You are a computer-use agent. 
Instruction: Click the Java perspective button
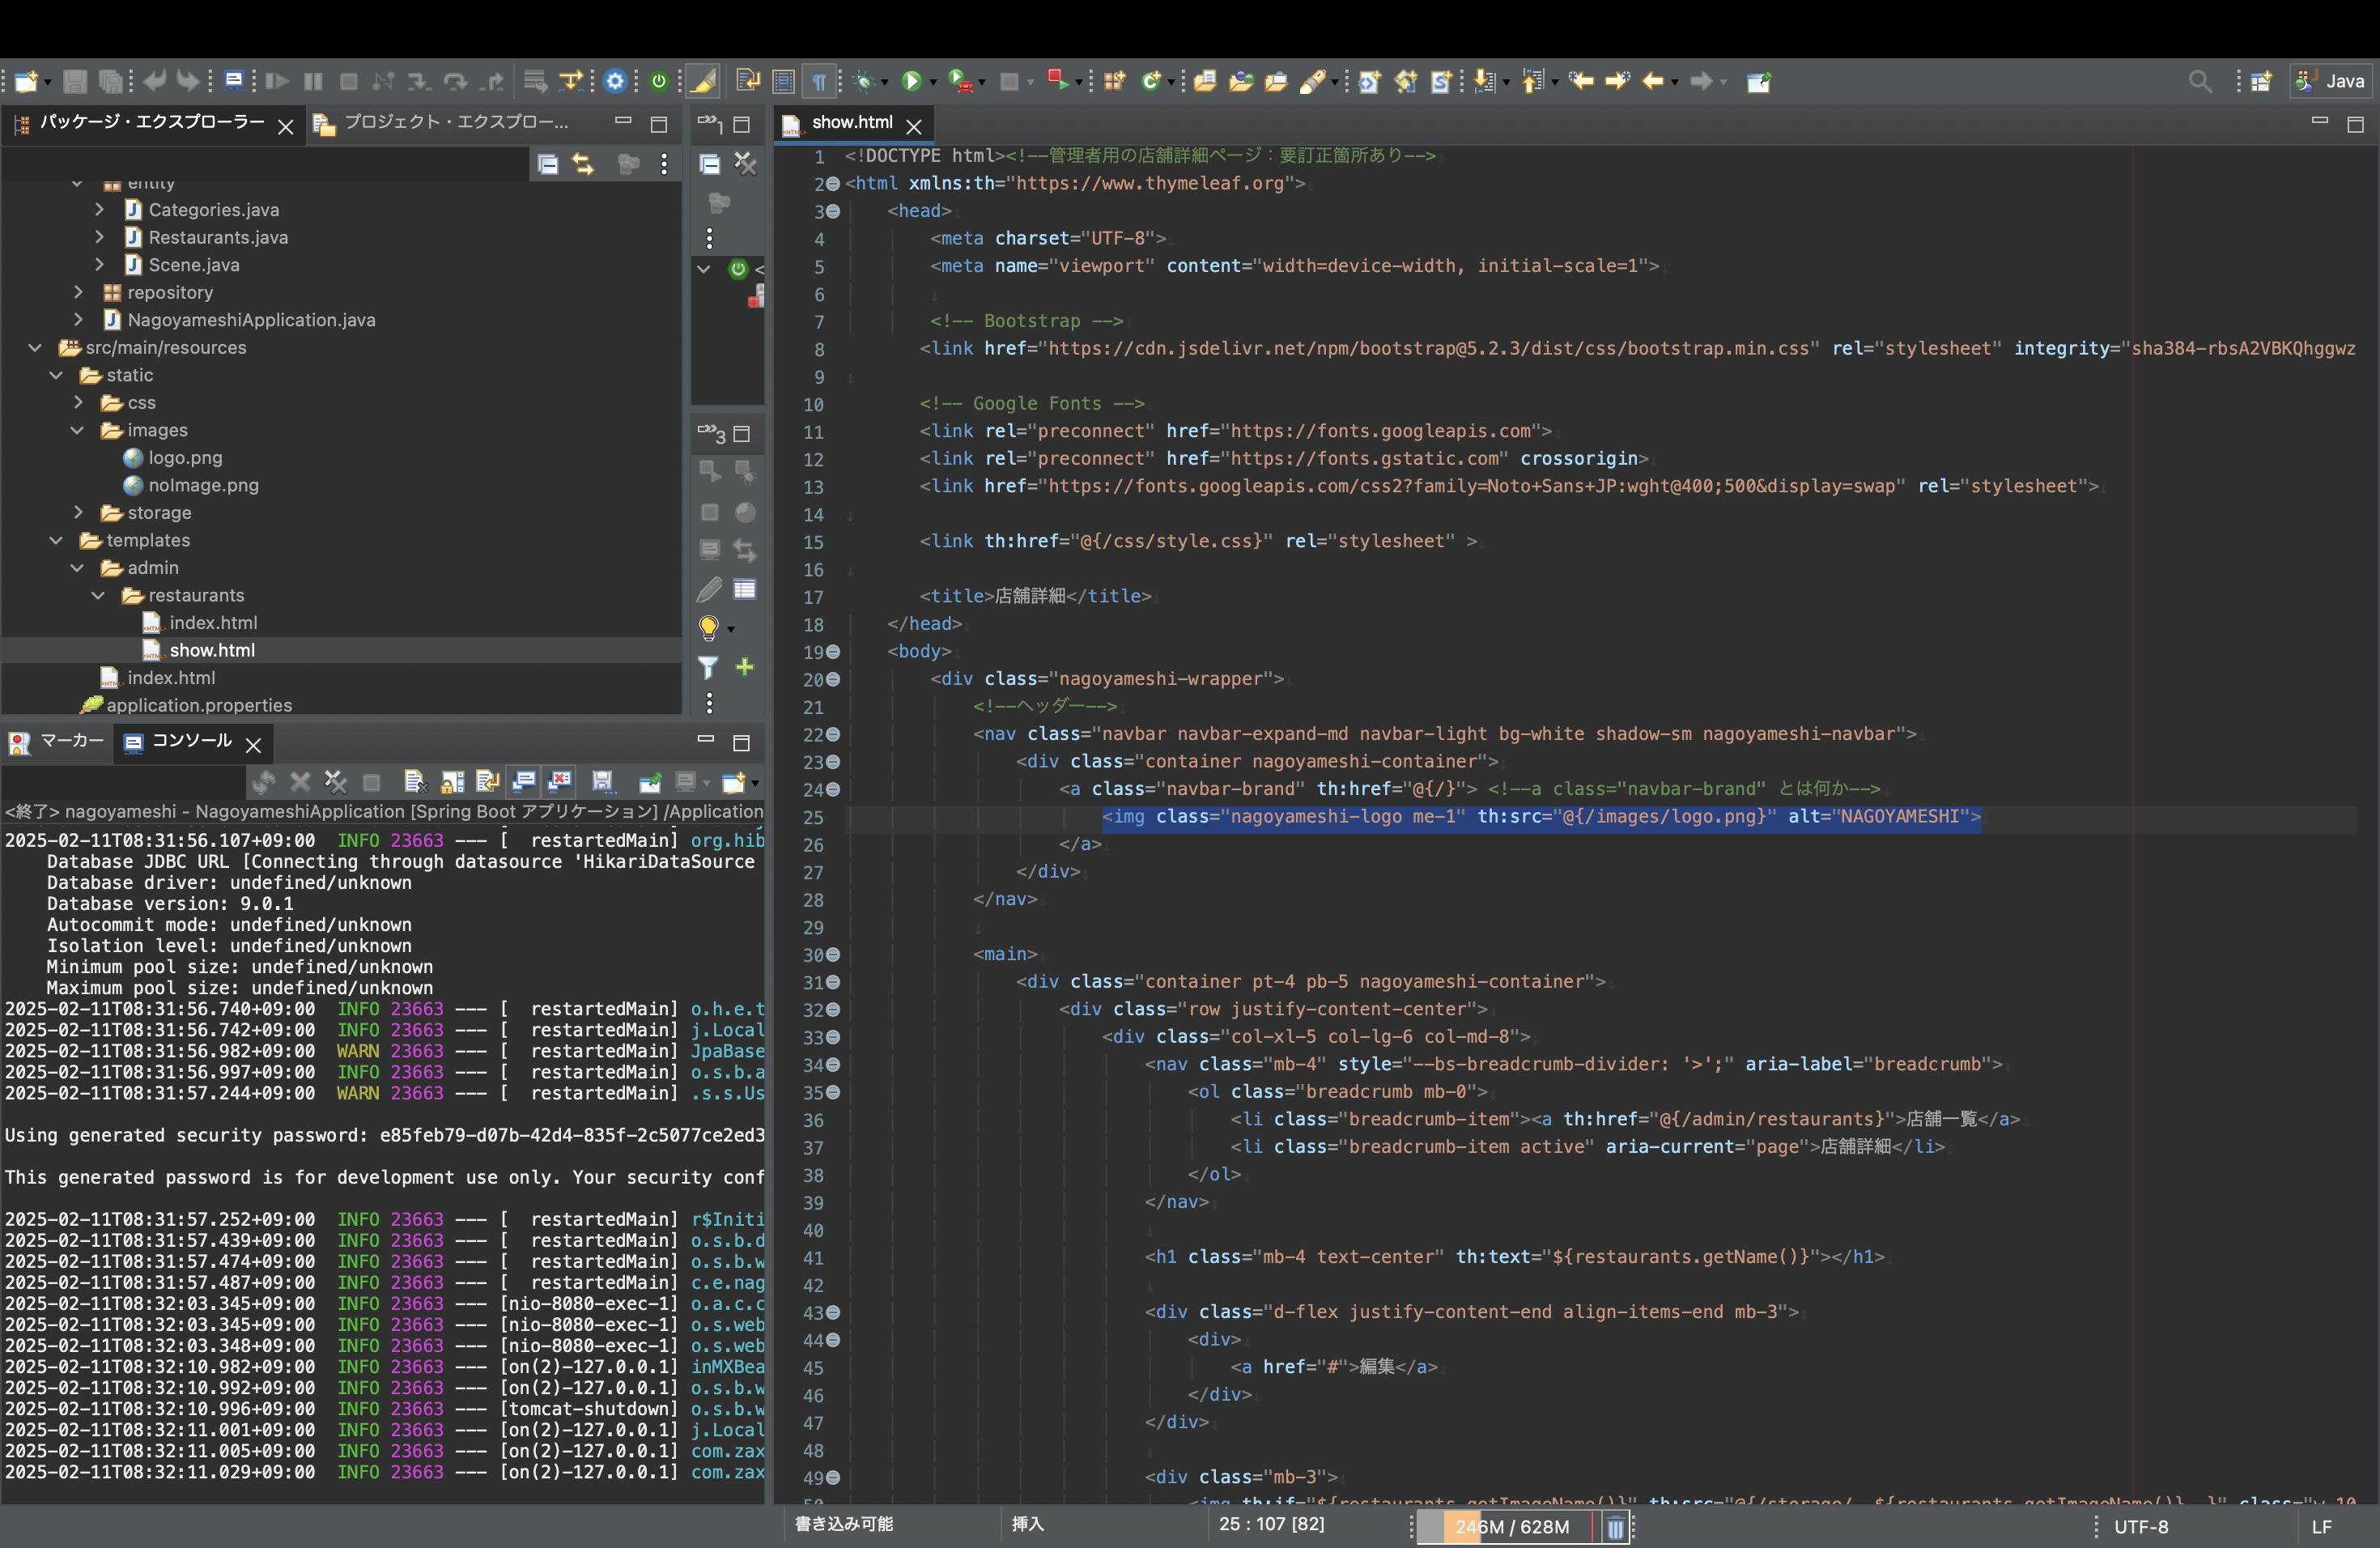point(2331,81)
